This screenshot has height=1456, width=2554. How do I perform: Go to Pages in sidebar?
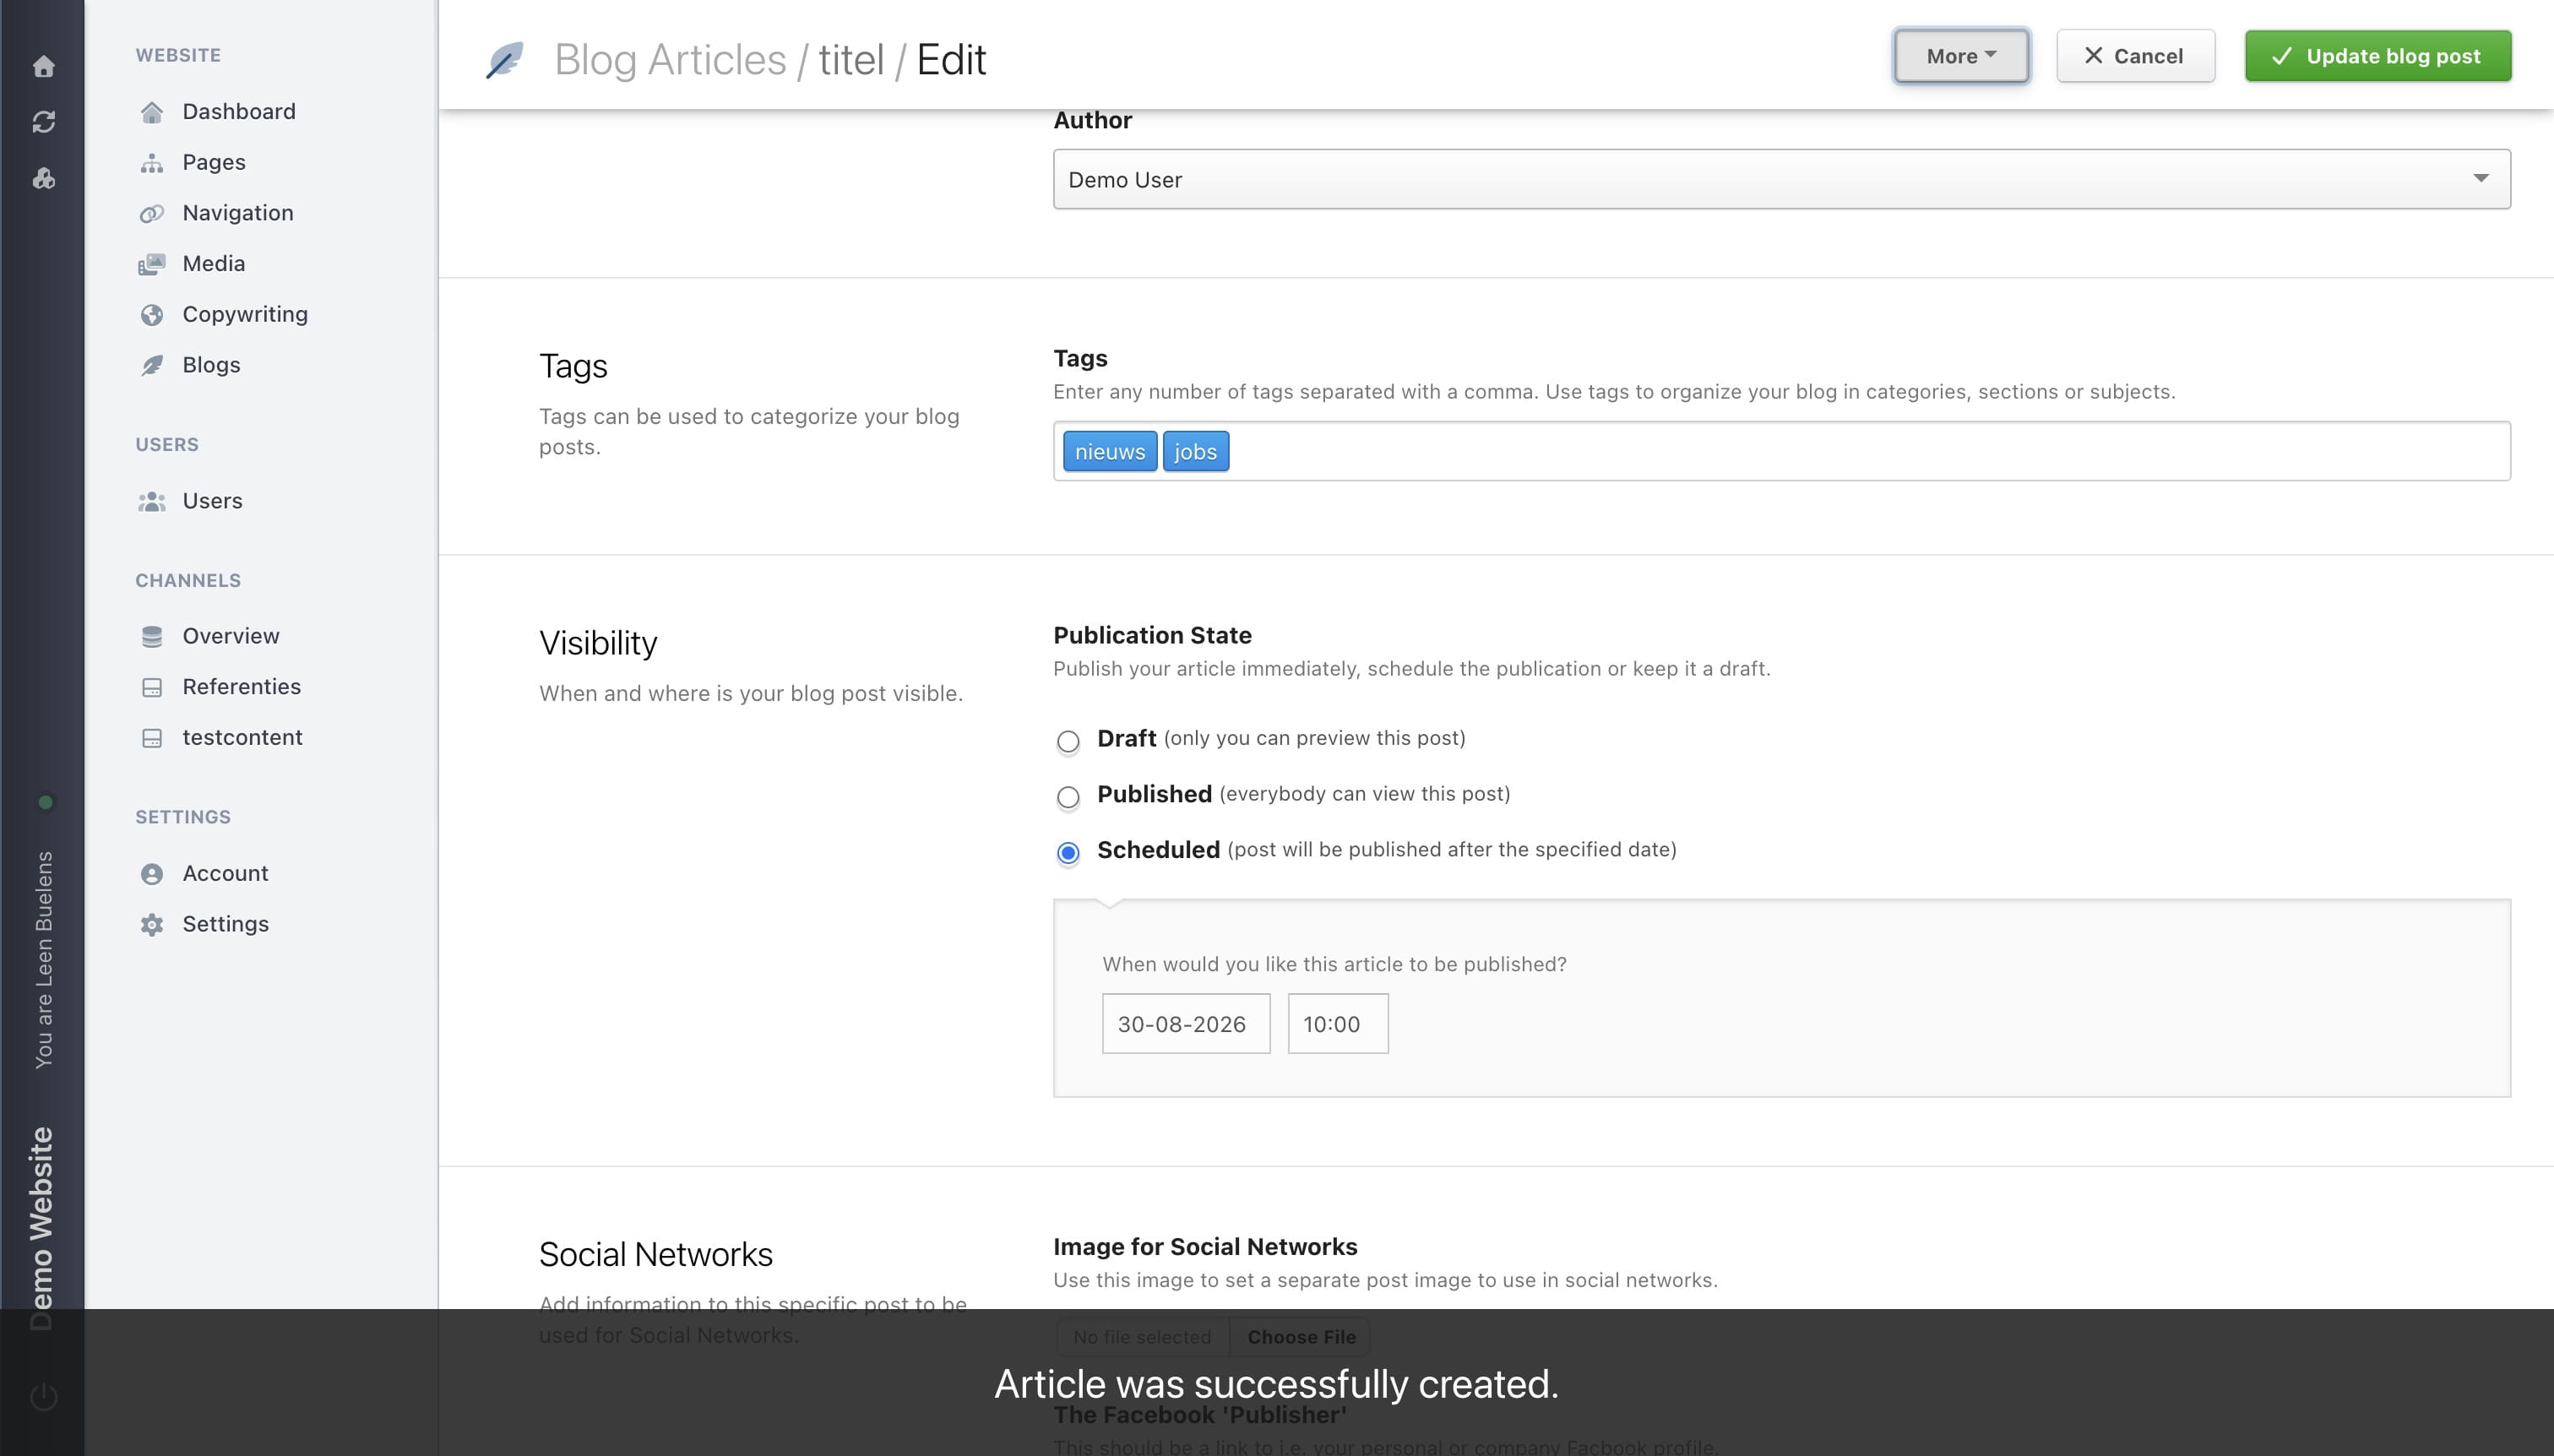click(x=214, y=162)
